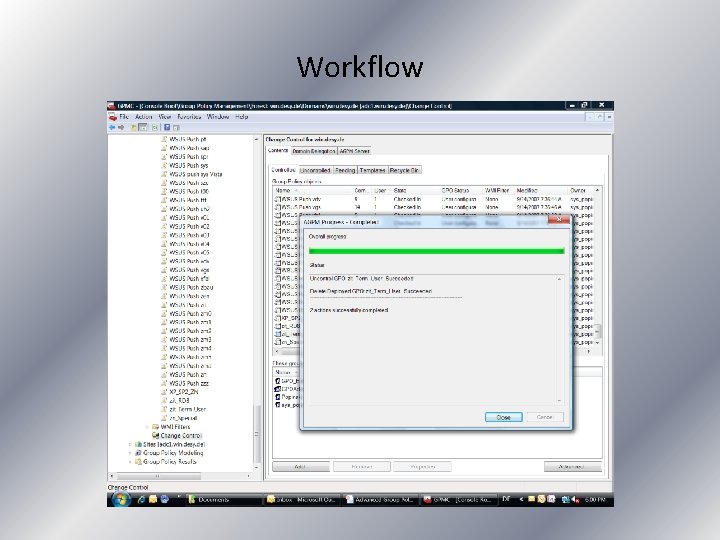Click the taskbar clock showing 5:00 PM
The height and width of the screenshot is (540, 720).
point(595,500)
